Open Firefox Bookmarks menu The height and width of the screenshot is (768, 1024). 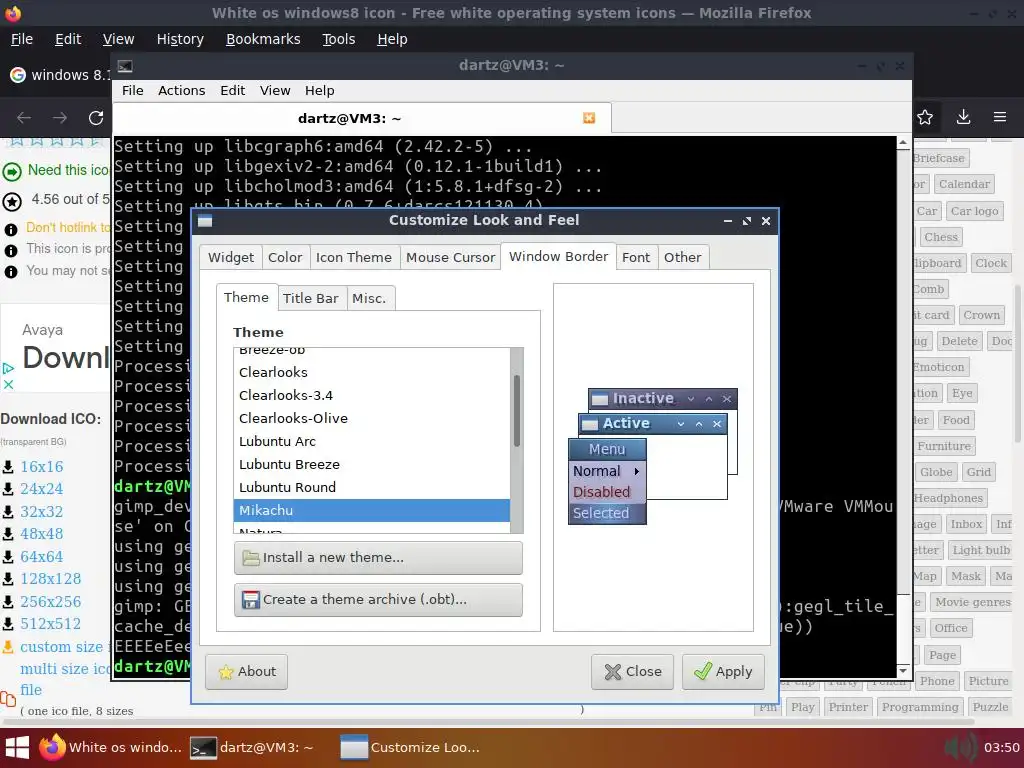click(x=263, y=39)
